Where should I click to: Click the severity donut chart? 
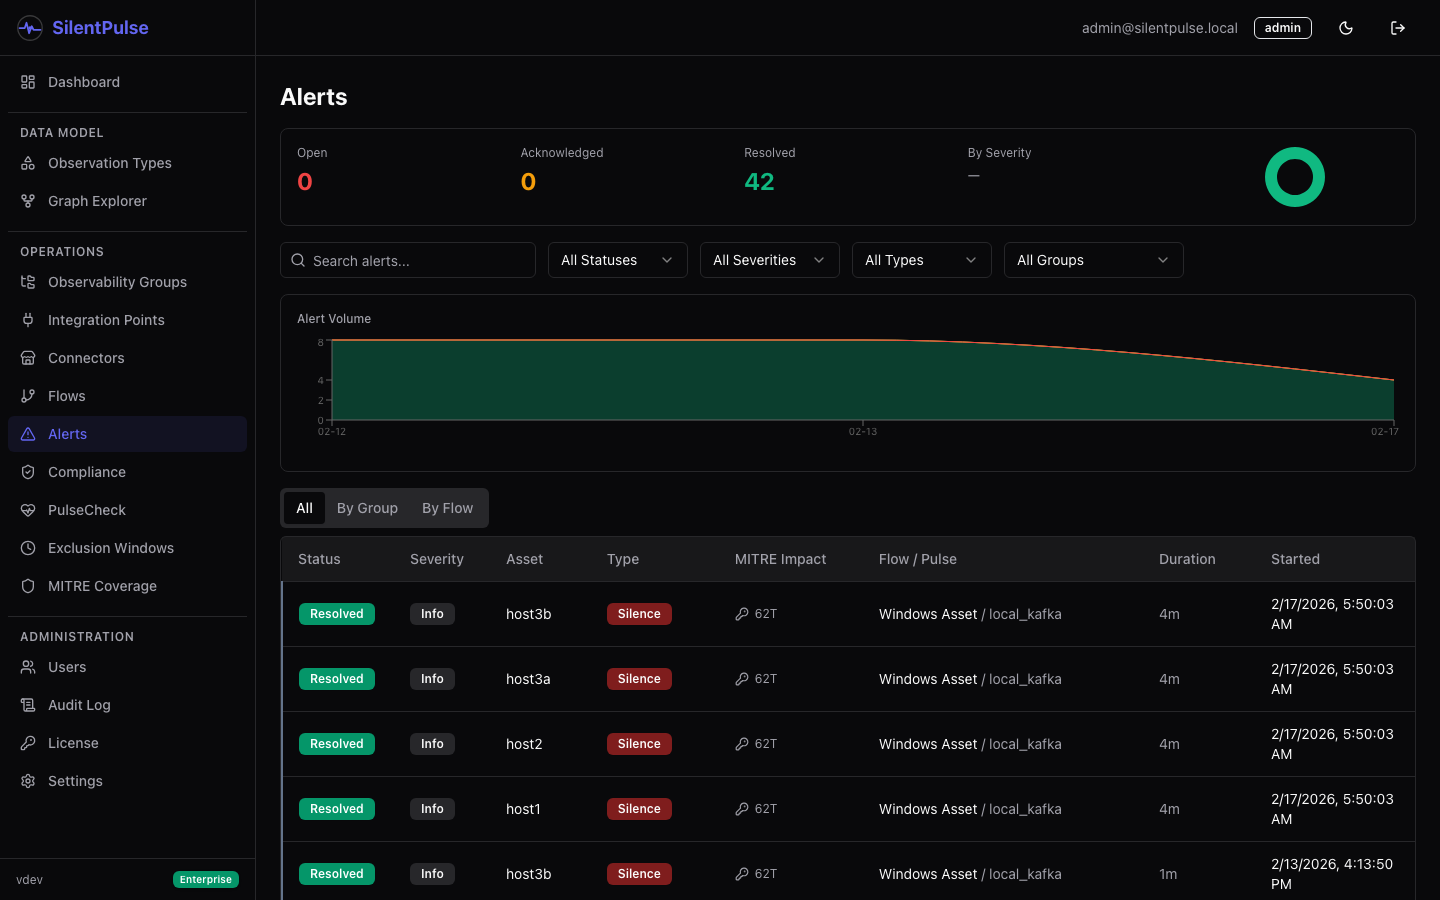[x=1295, y=177]
